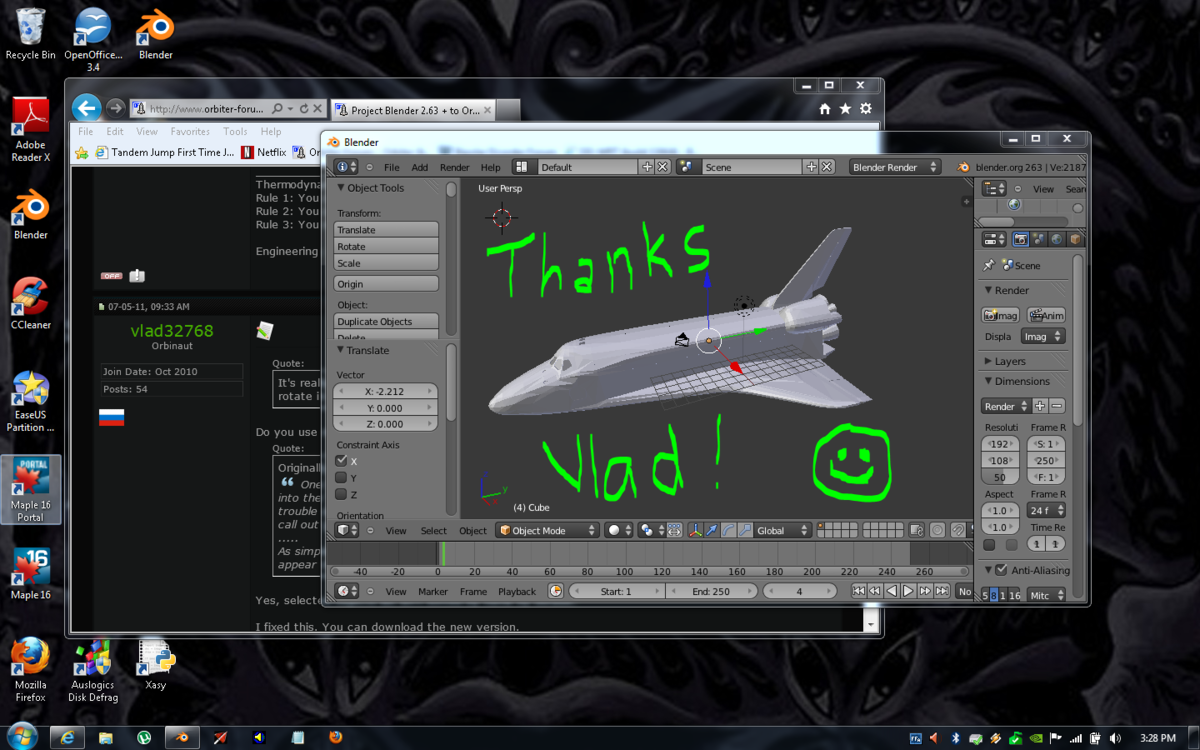The height and width of the screenshot is (750, 1200).
Task: Click the green current frame marker in timeline
Action: (444, 553)
